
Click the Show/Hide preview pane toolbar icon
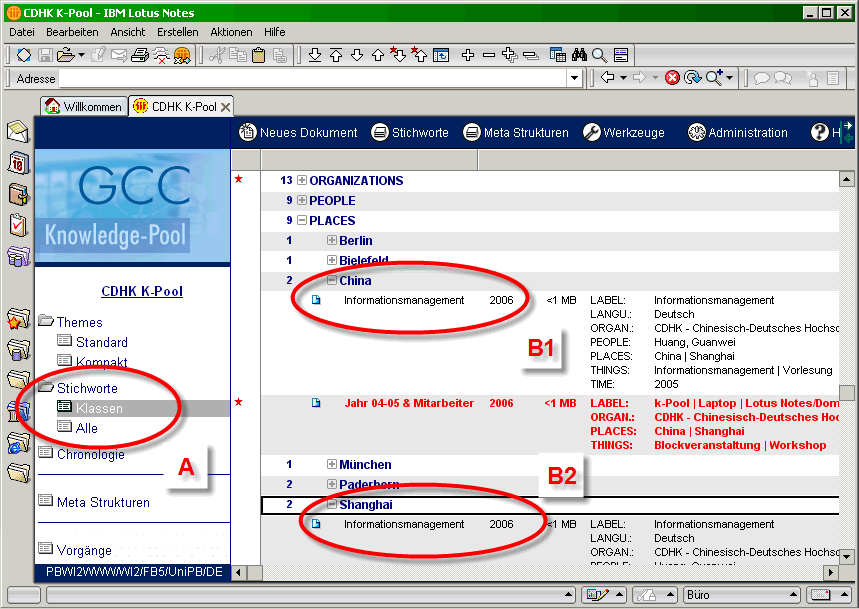click(x=620, y=55)
